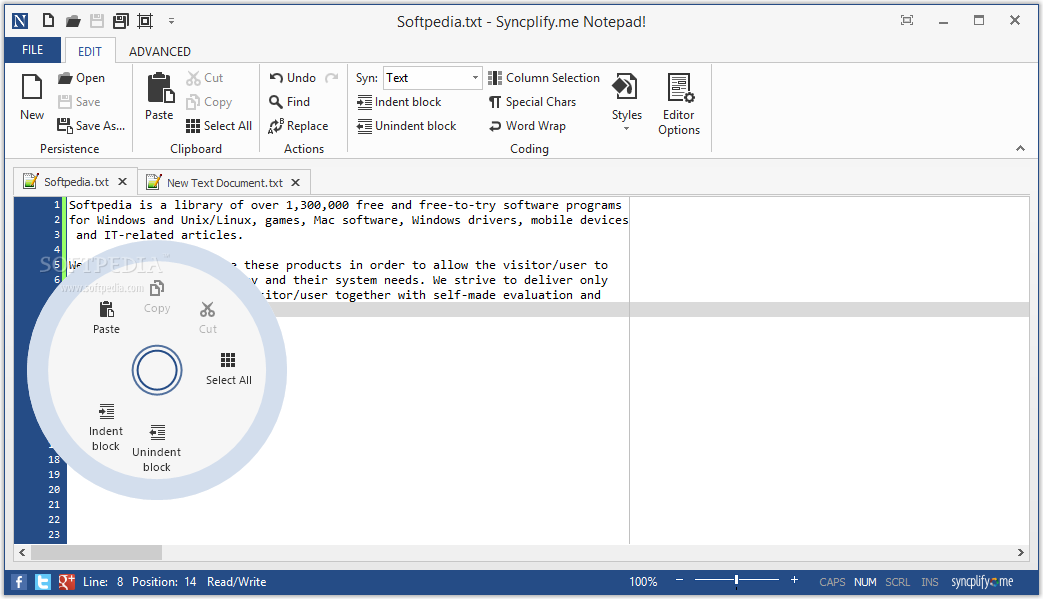Click the horizontal scrollbar thumb

[x=96, y=552]
